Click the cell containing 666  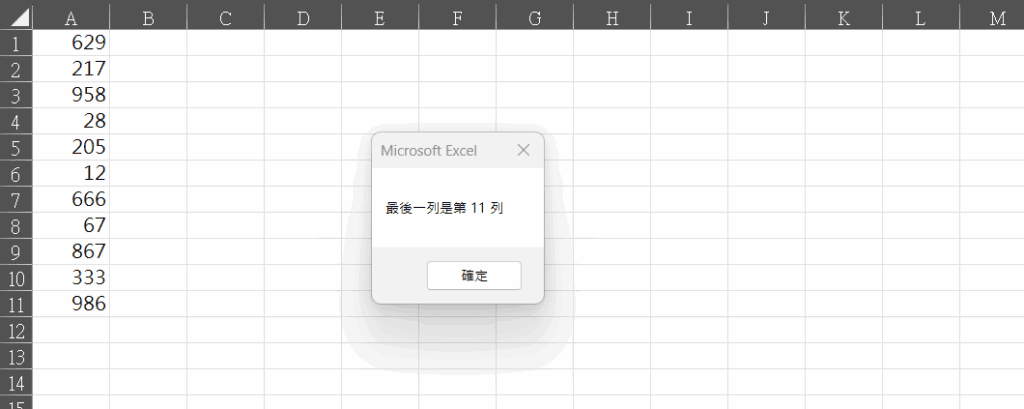tap(71, 199)
